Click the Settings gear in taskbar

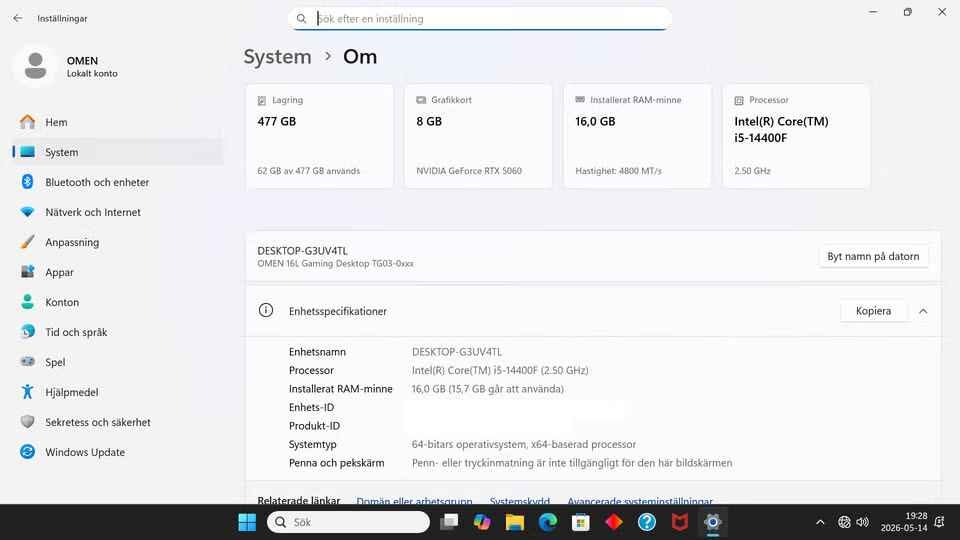713,522
